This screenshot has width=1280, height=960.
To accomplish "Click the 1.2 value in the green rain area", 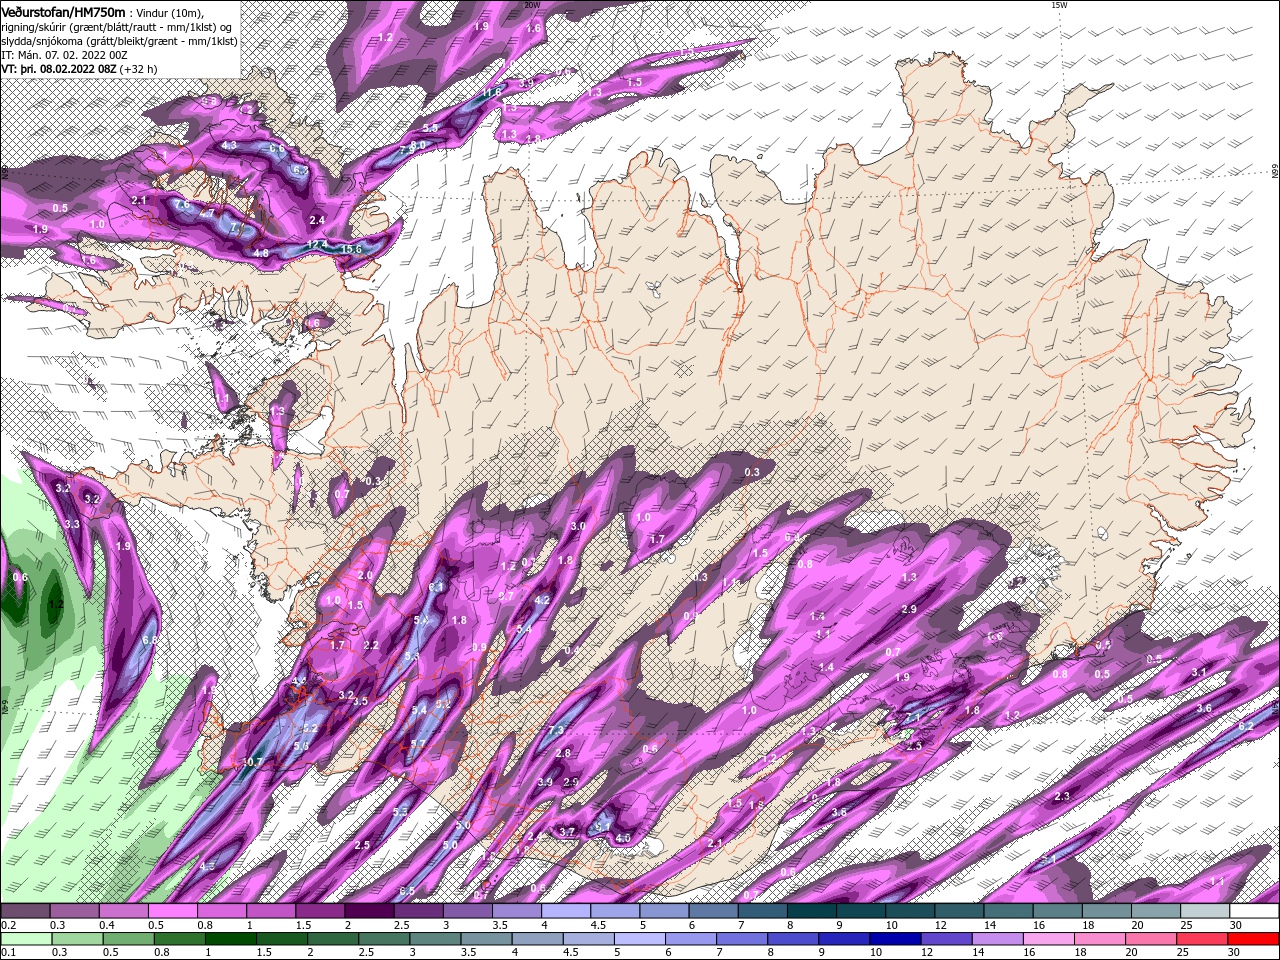I will (56, 604).
